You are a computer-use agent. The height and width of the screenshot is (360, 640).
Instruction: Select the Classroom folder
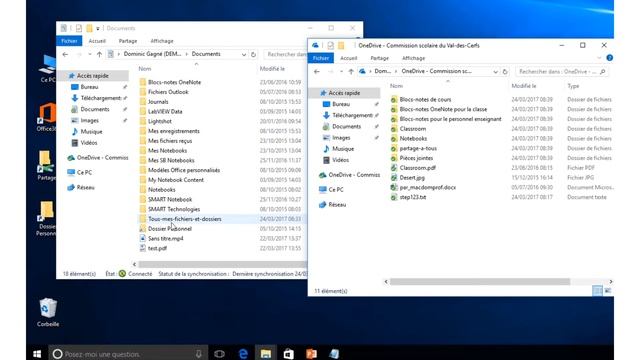click(413, 129)
